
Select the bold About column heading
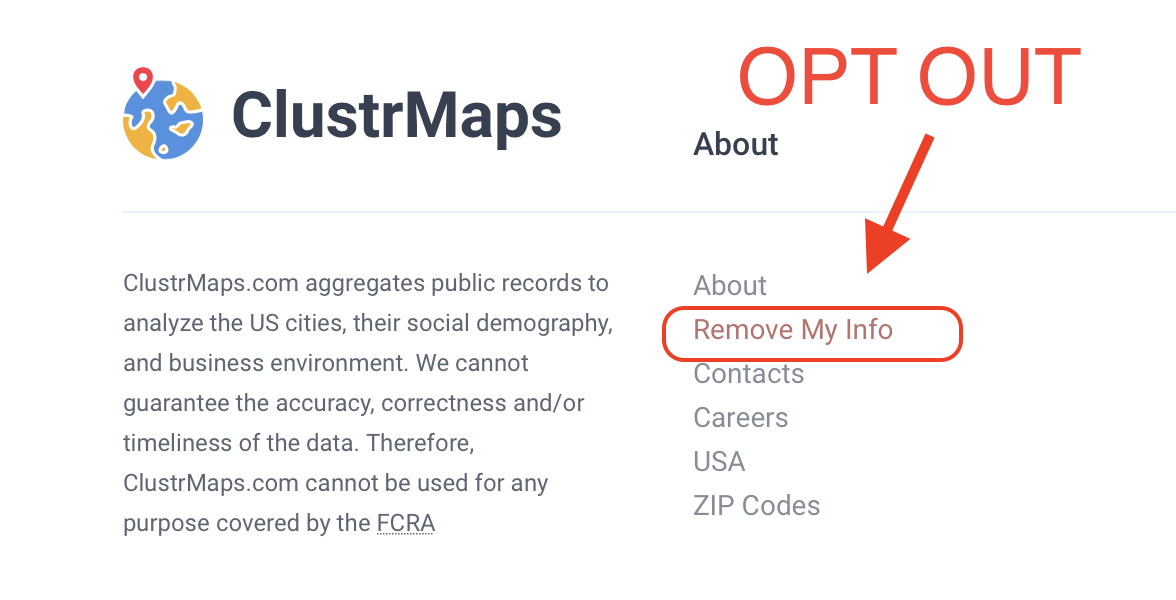tap(735, 144)
